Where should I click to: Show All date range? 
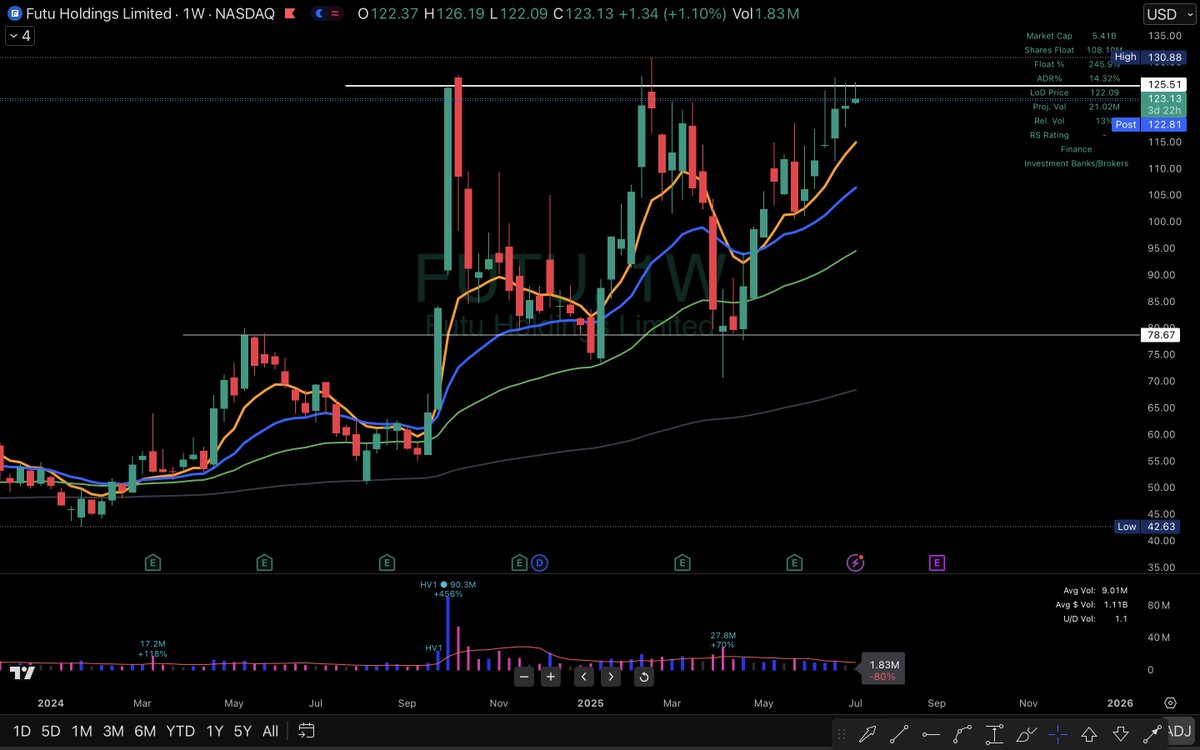(270, 731)
